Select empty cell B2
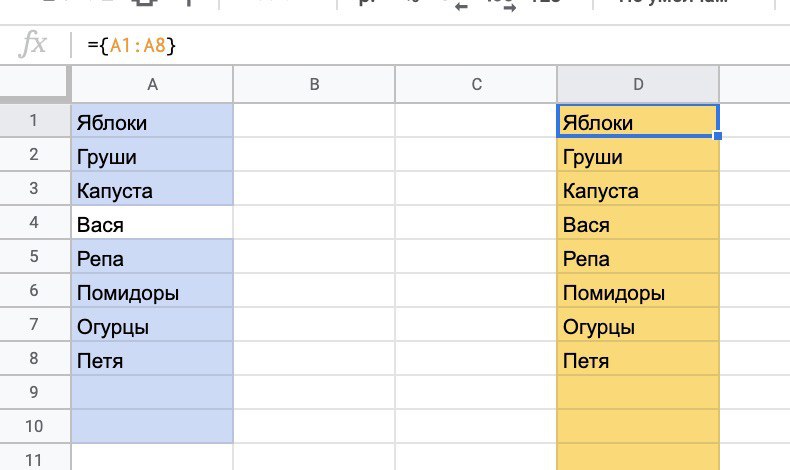This screenshot has width=790, height=470. click(x=314, y=156)
